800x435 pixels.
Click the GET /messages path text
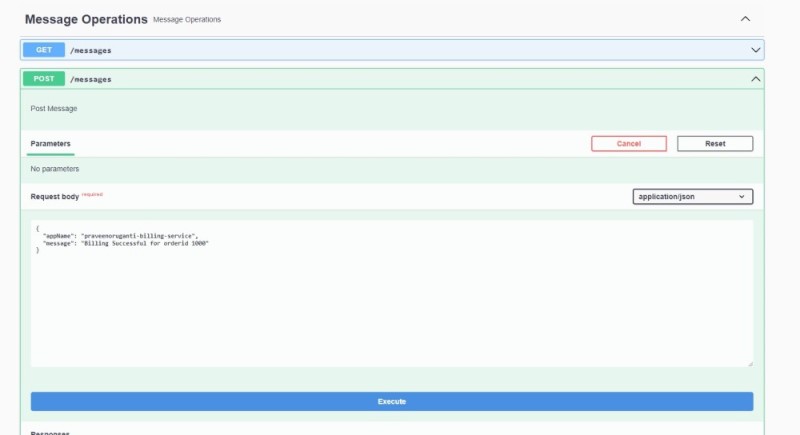pos(91,50)
